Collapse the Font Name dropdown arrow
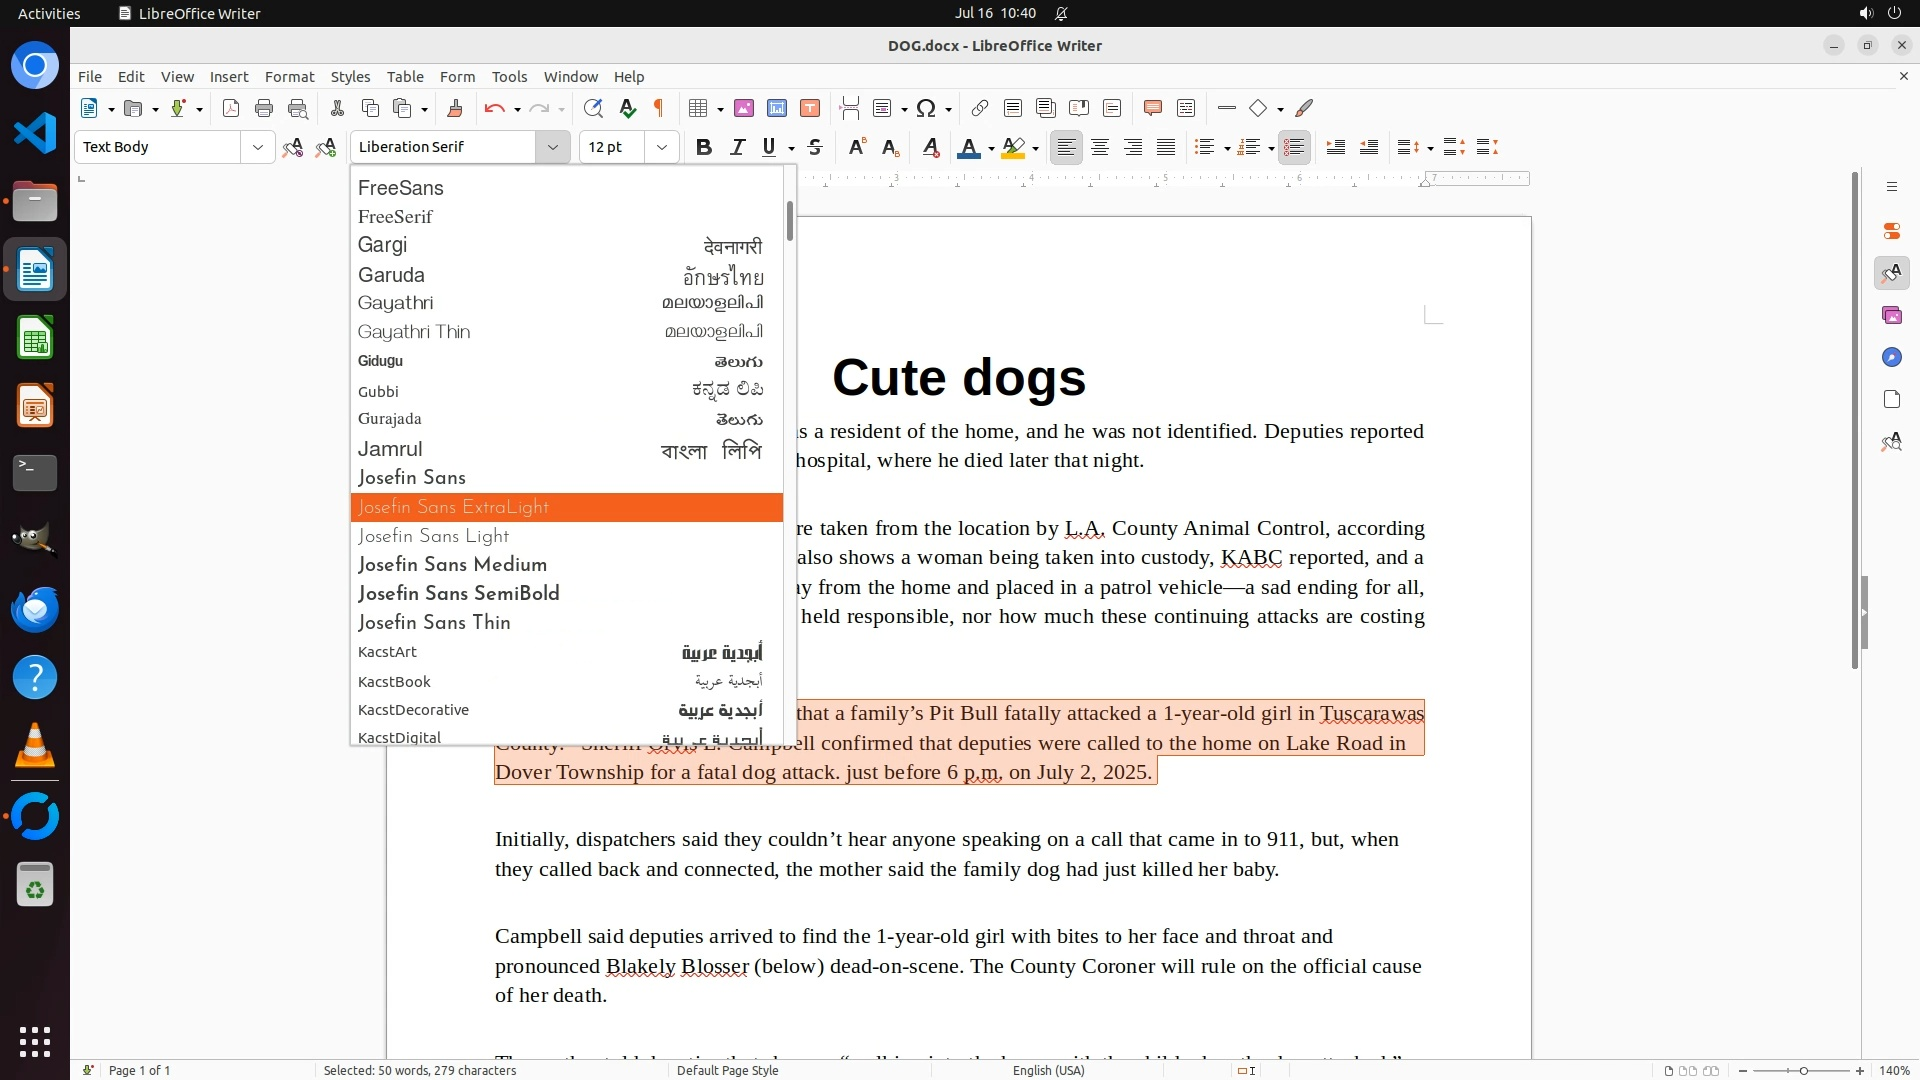 [552, 147]
